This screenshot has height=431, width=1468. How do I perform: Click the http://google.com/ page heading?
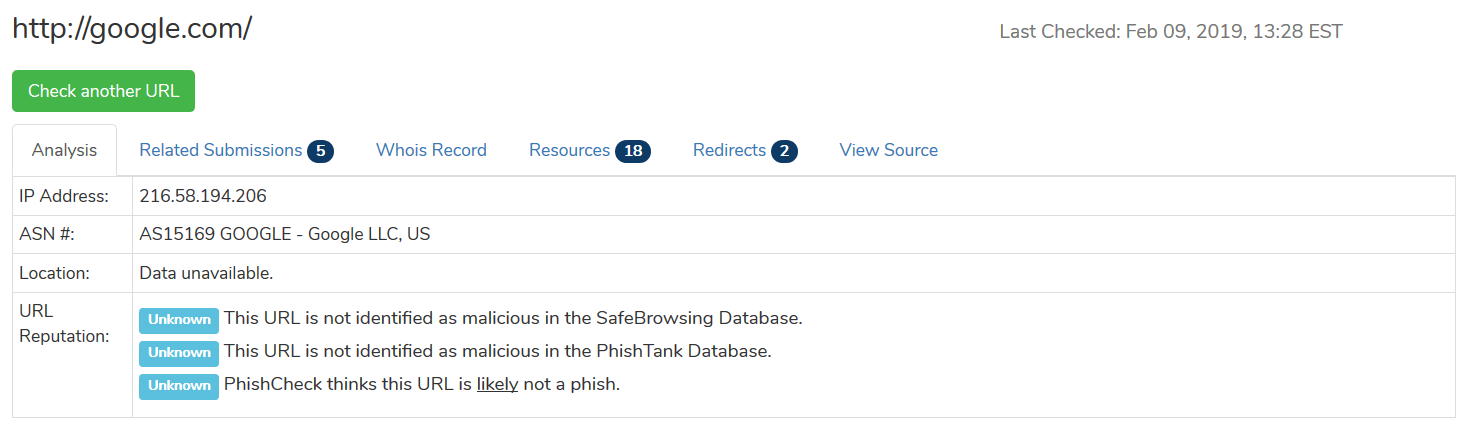click(131, 29)
